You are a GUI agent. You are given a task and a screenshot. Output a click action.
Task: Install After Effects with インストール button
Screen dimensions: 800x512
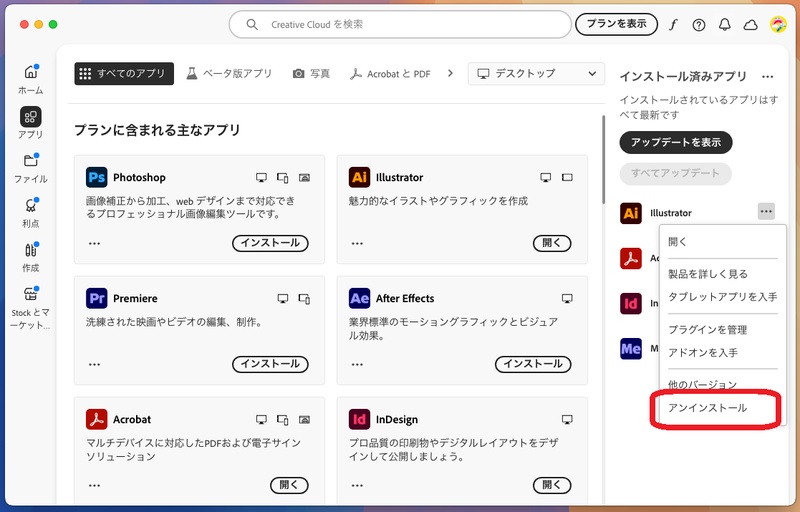533,364
